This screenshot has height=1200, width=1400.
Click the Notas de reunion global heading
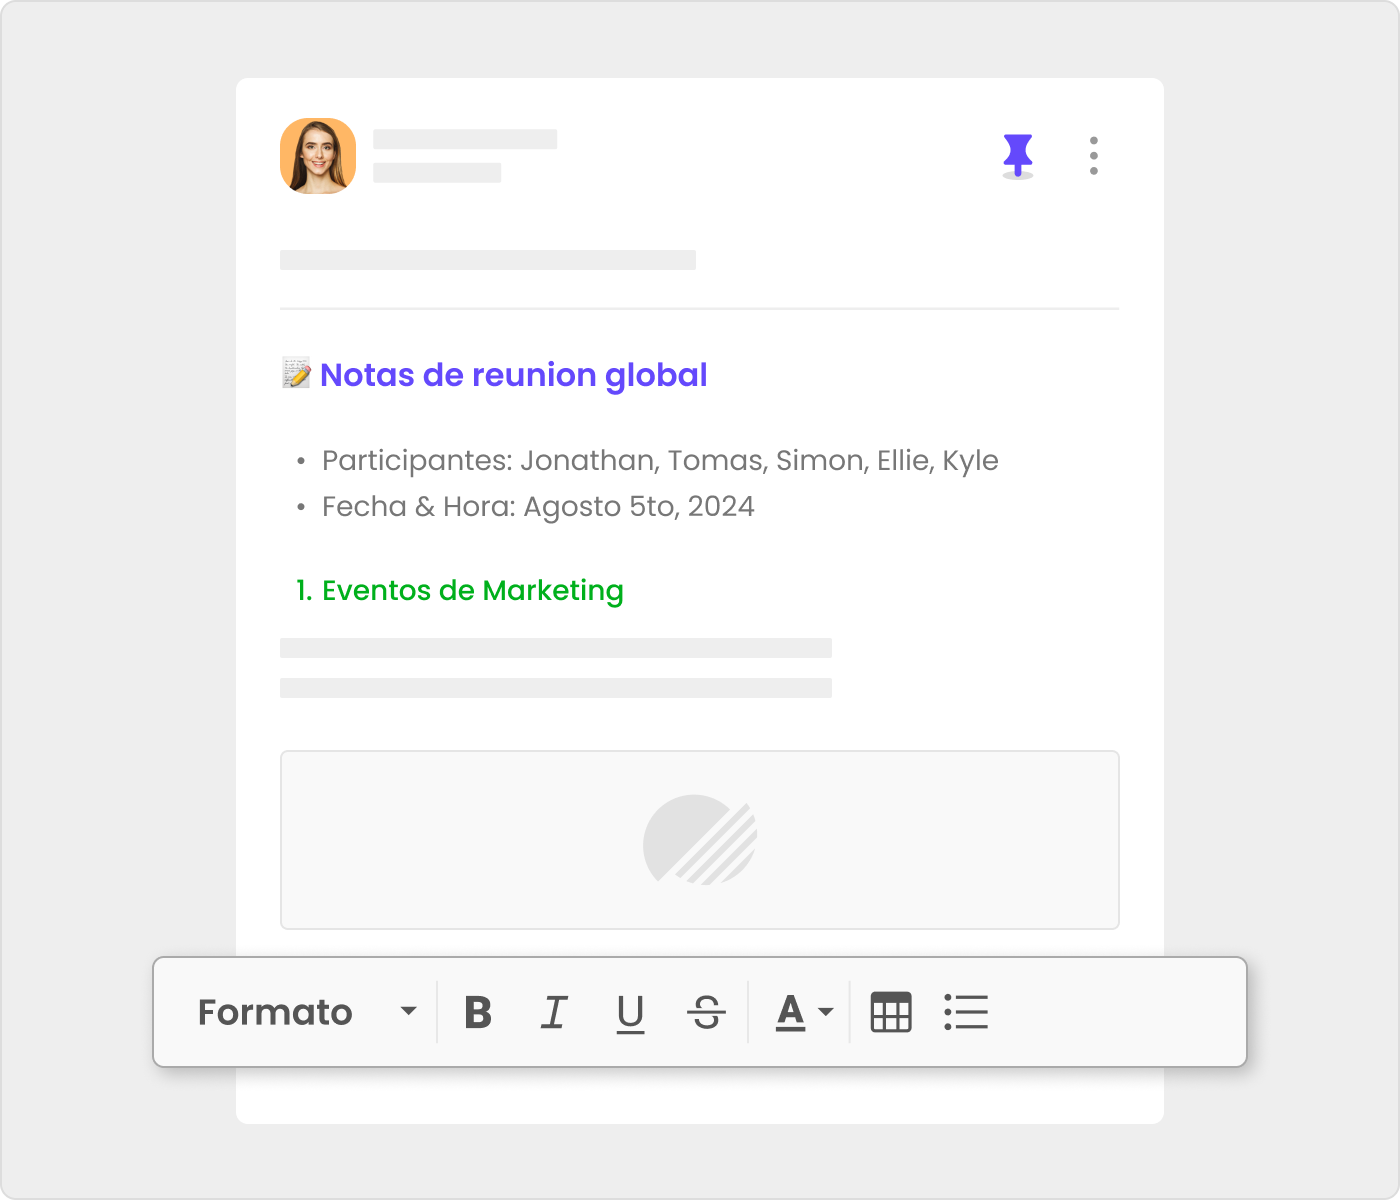click(x=513, y=375)
